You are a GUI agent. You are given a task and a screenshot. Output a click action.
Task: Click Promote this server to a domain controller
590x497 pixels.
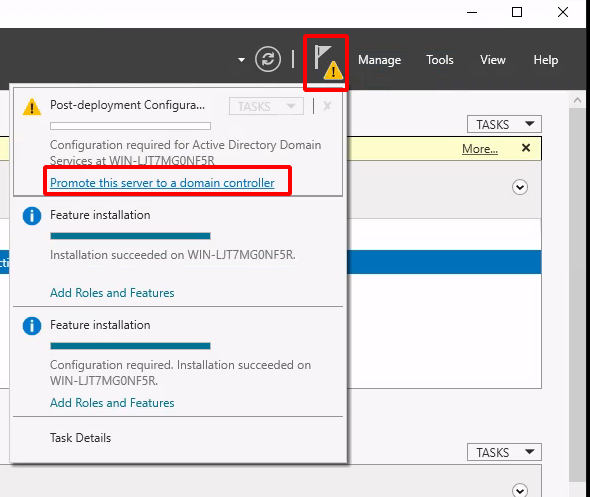[x=162, y=183]
